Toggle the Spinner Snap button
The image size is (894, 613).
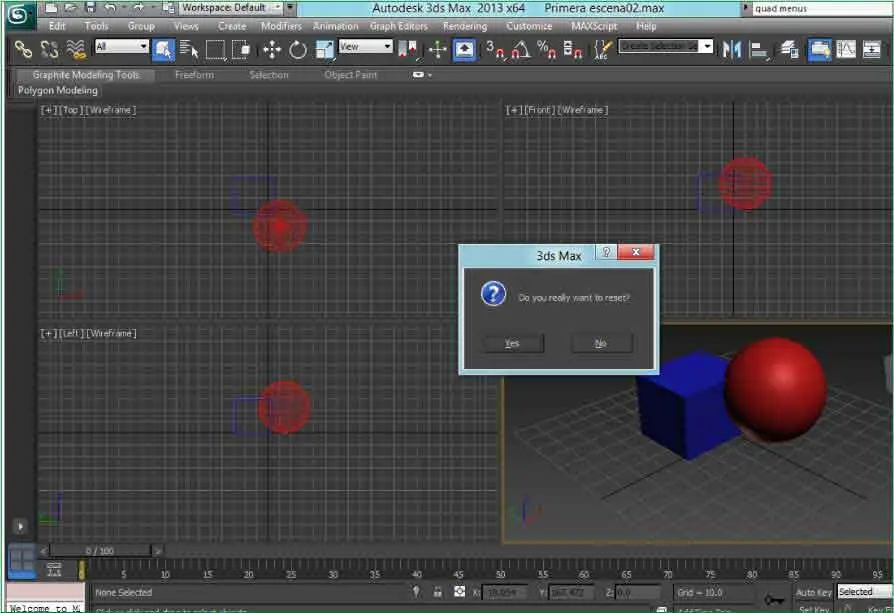pyautogui.click(x=572, y=50)
